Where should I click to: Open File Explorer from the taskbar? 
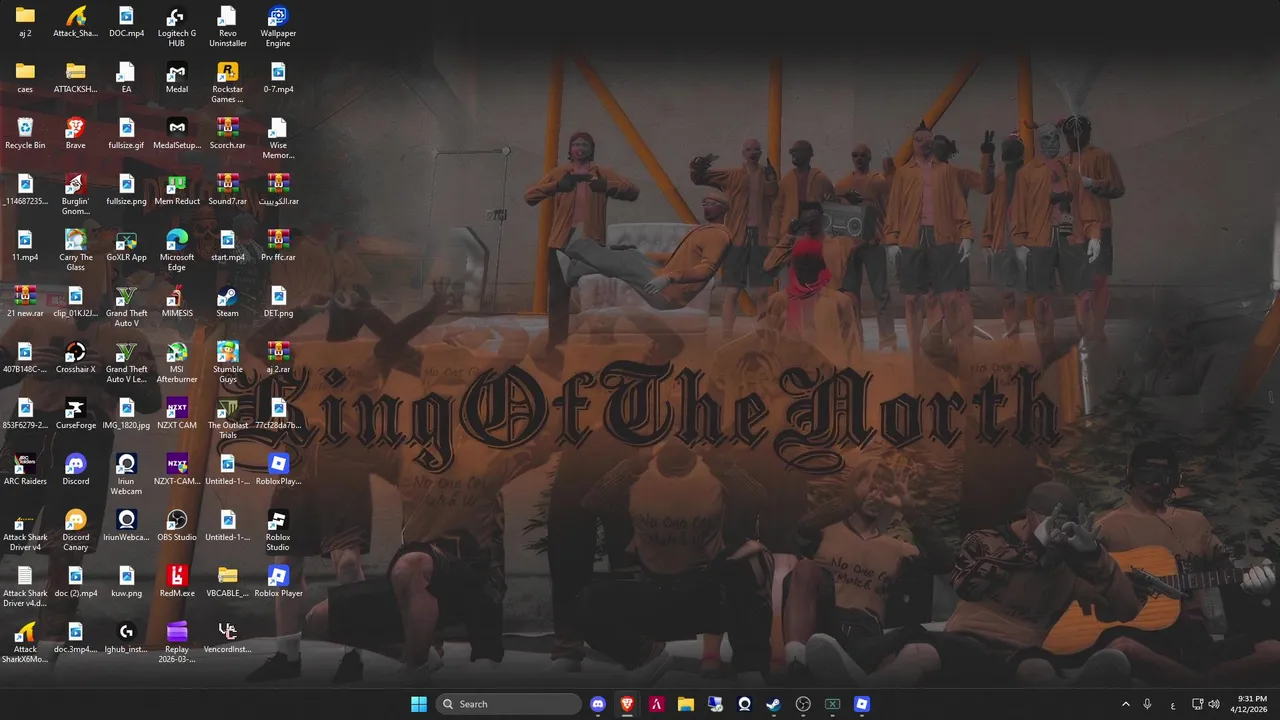(x=686, y=704)
